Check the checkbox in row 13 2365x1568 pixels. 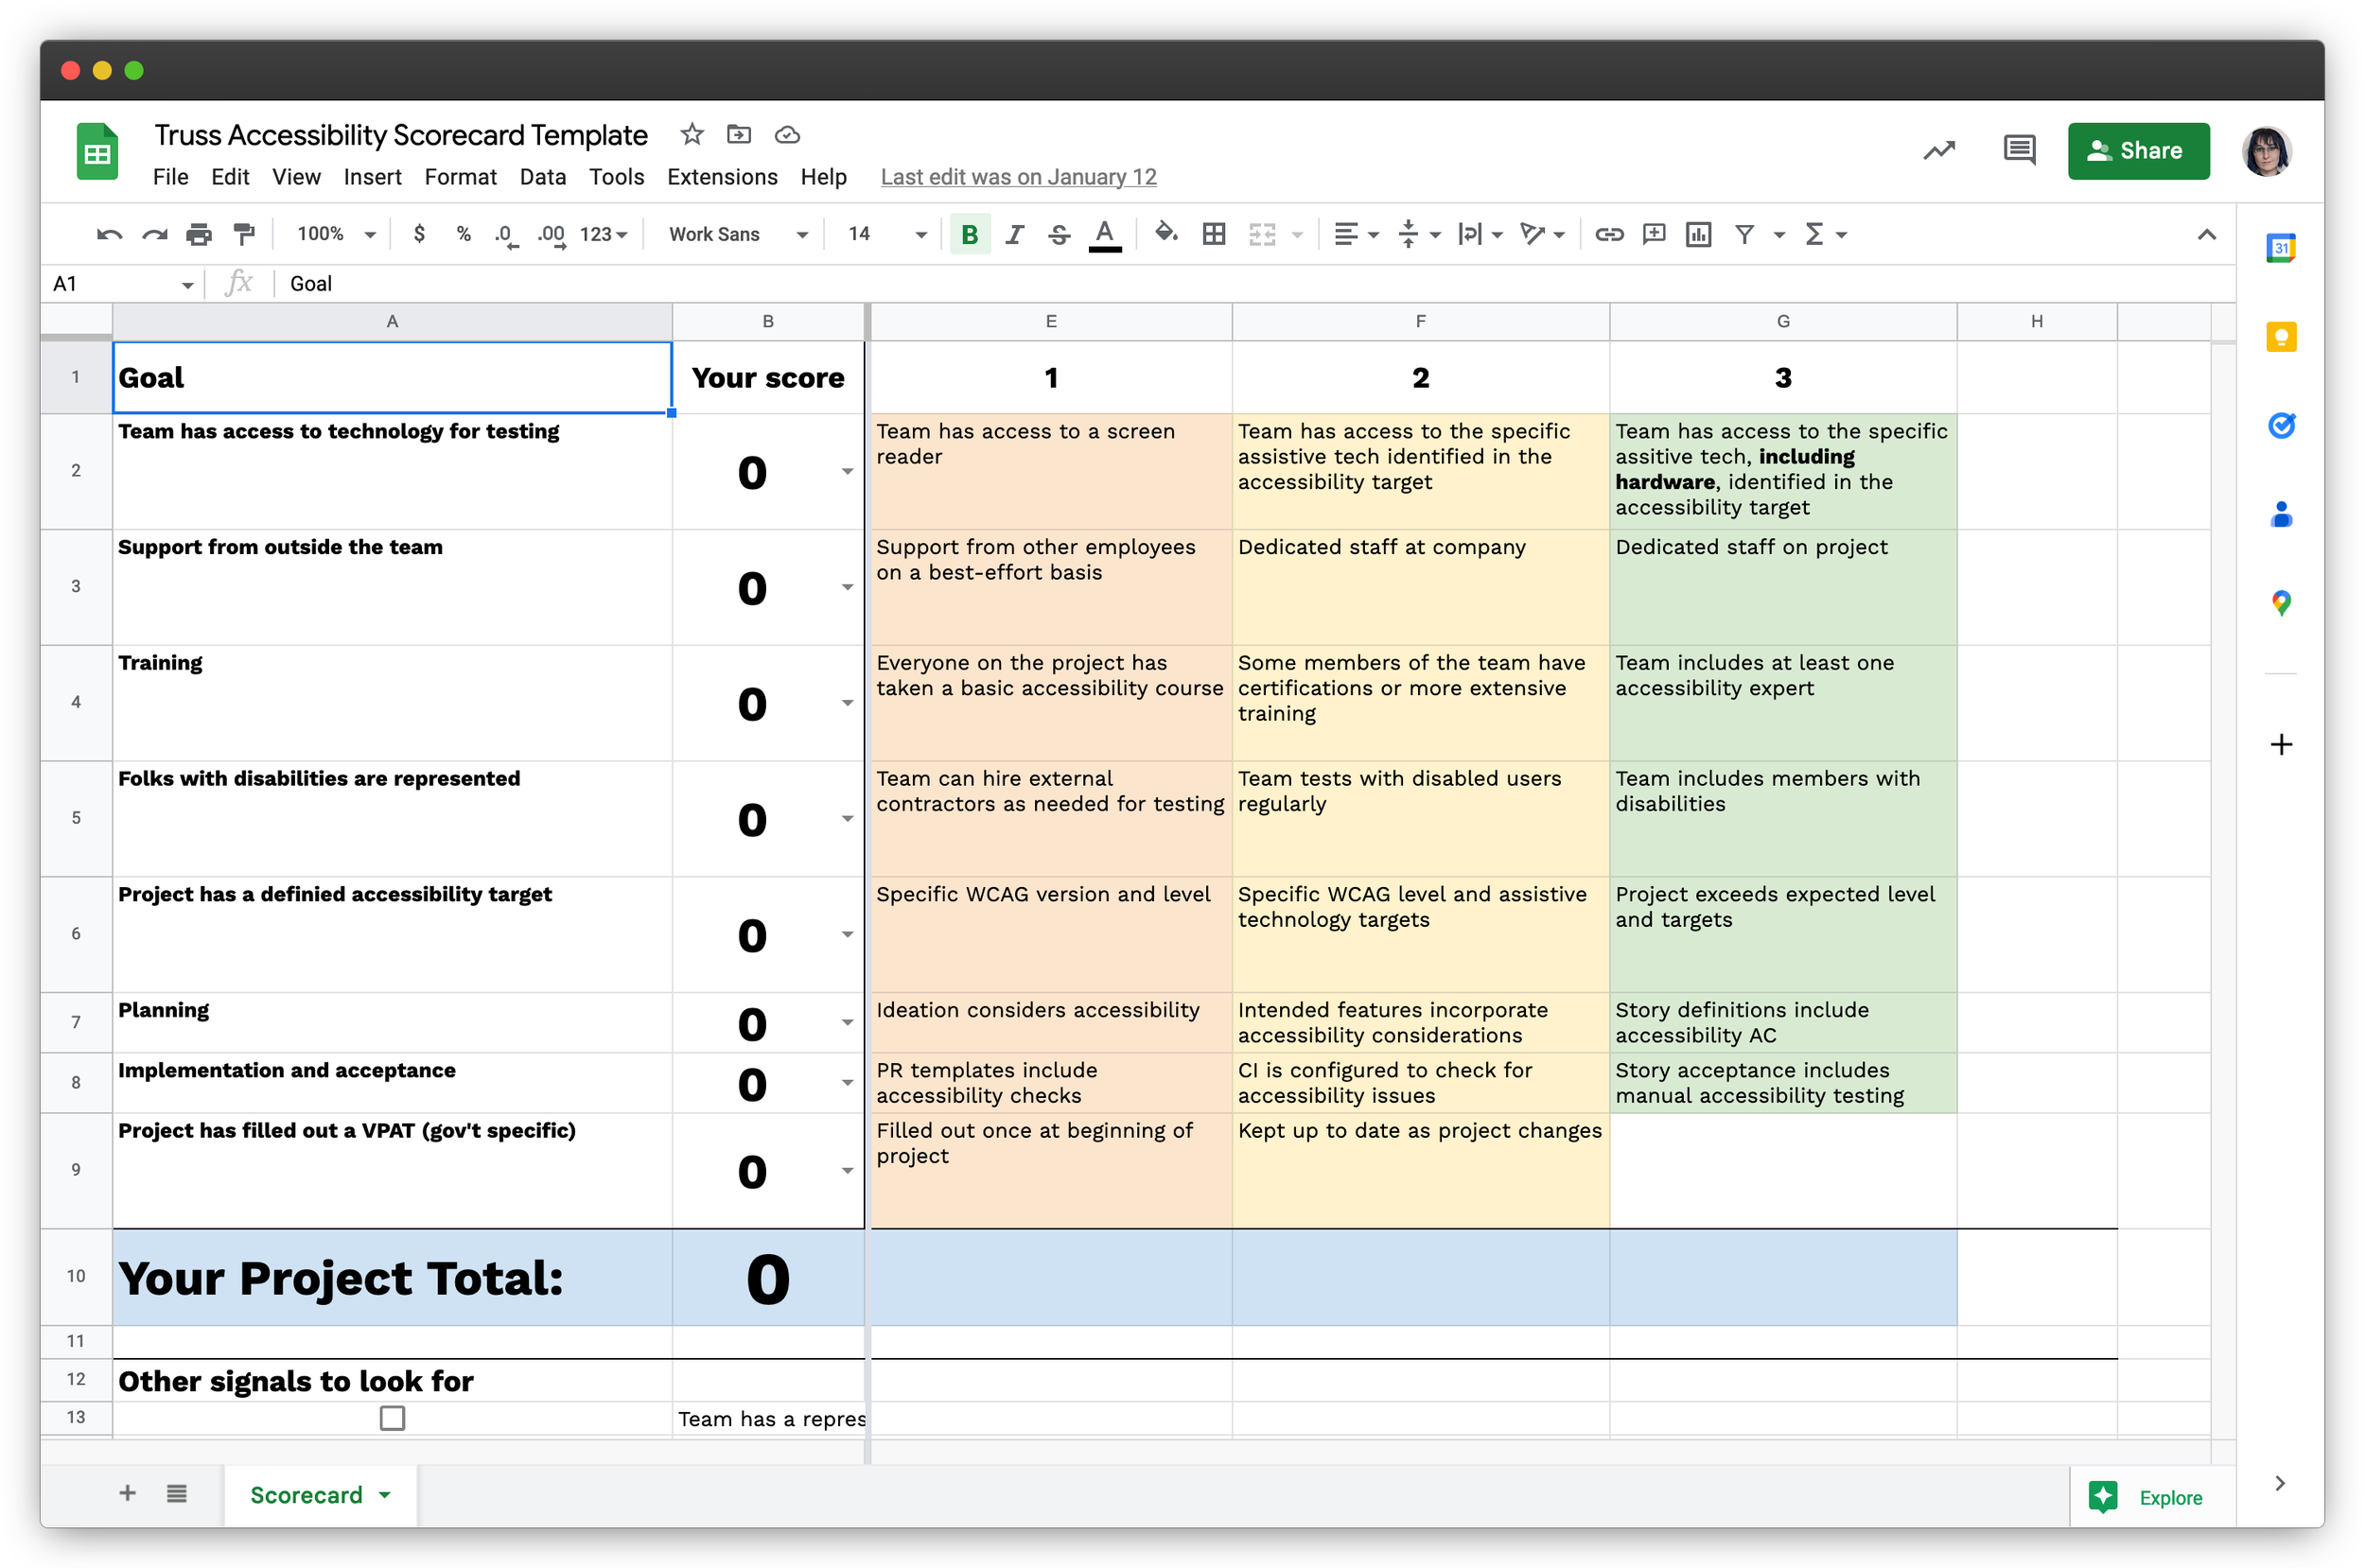[x=392, y=1418]
